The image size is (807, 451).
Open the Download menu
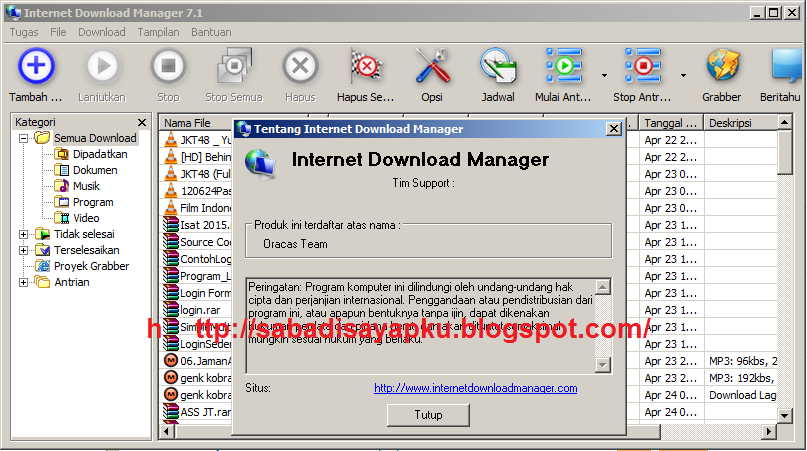pyautogui.click(x=101, y=32)
